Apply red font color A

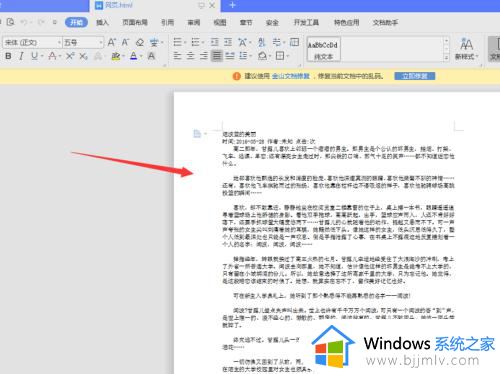(52, 56)
